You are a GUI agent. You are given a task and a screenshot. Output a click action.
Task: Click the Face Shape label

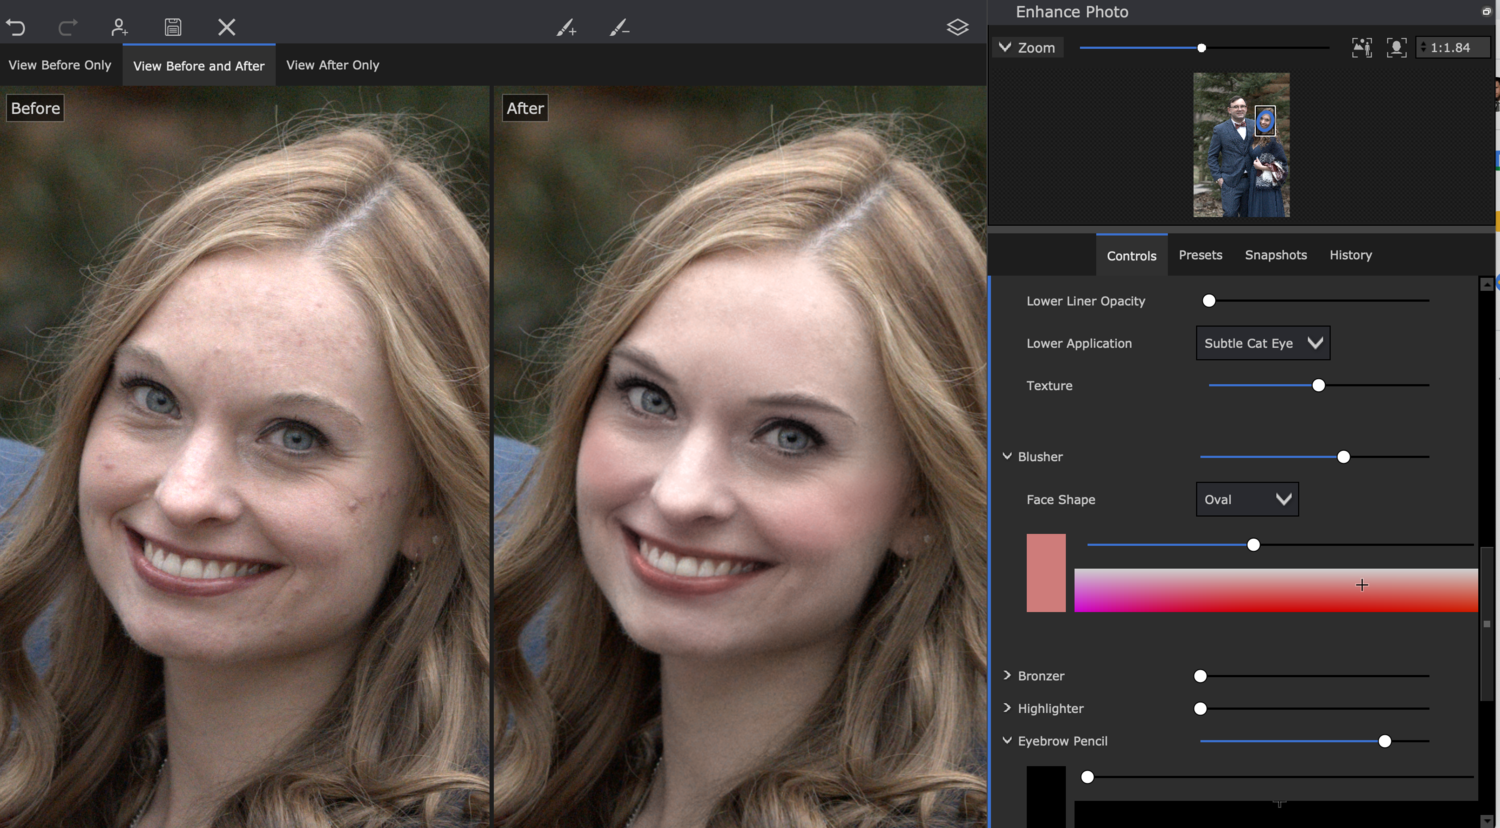[x=1061, y=499]
